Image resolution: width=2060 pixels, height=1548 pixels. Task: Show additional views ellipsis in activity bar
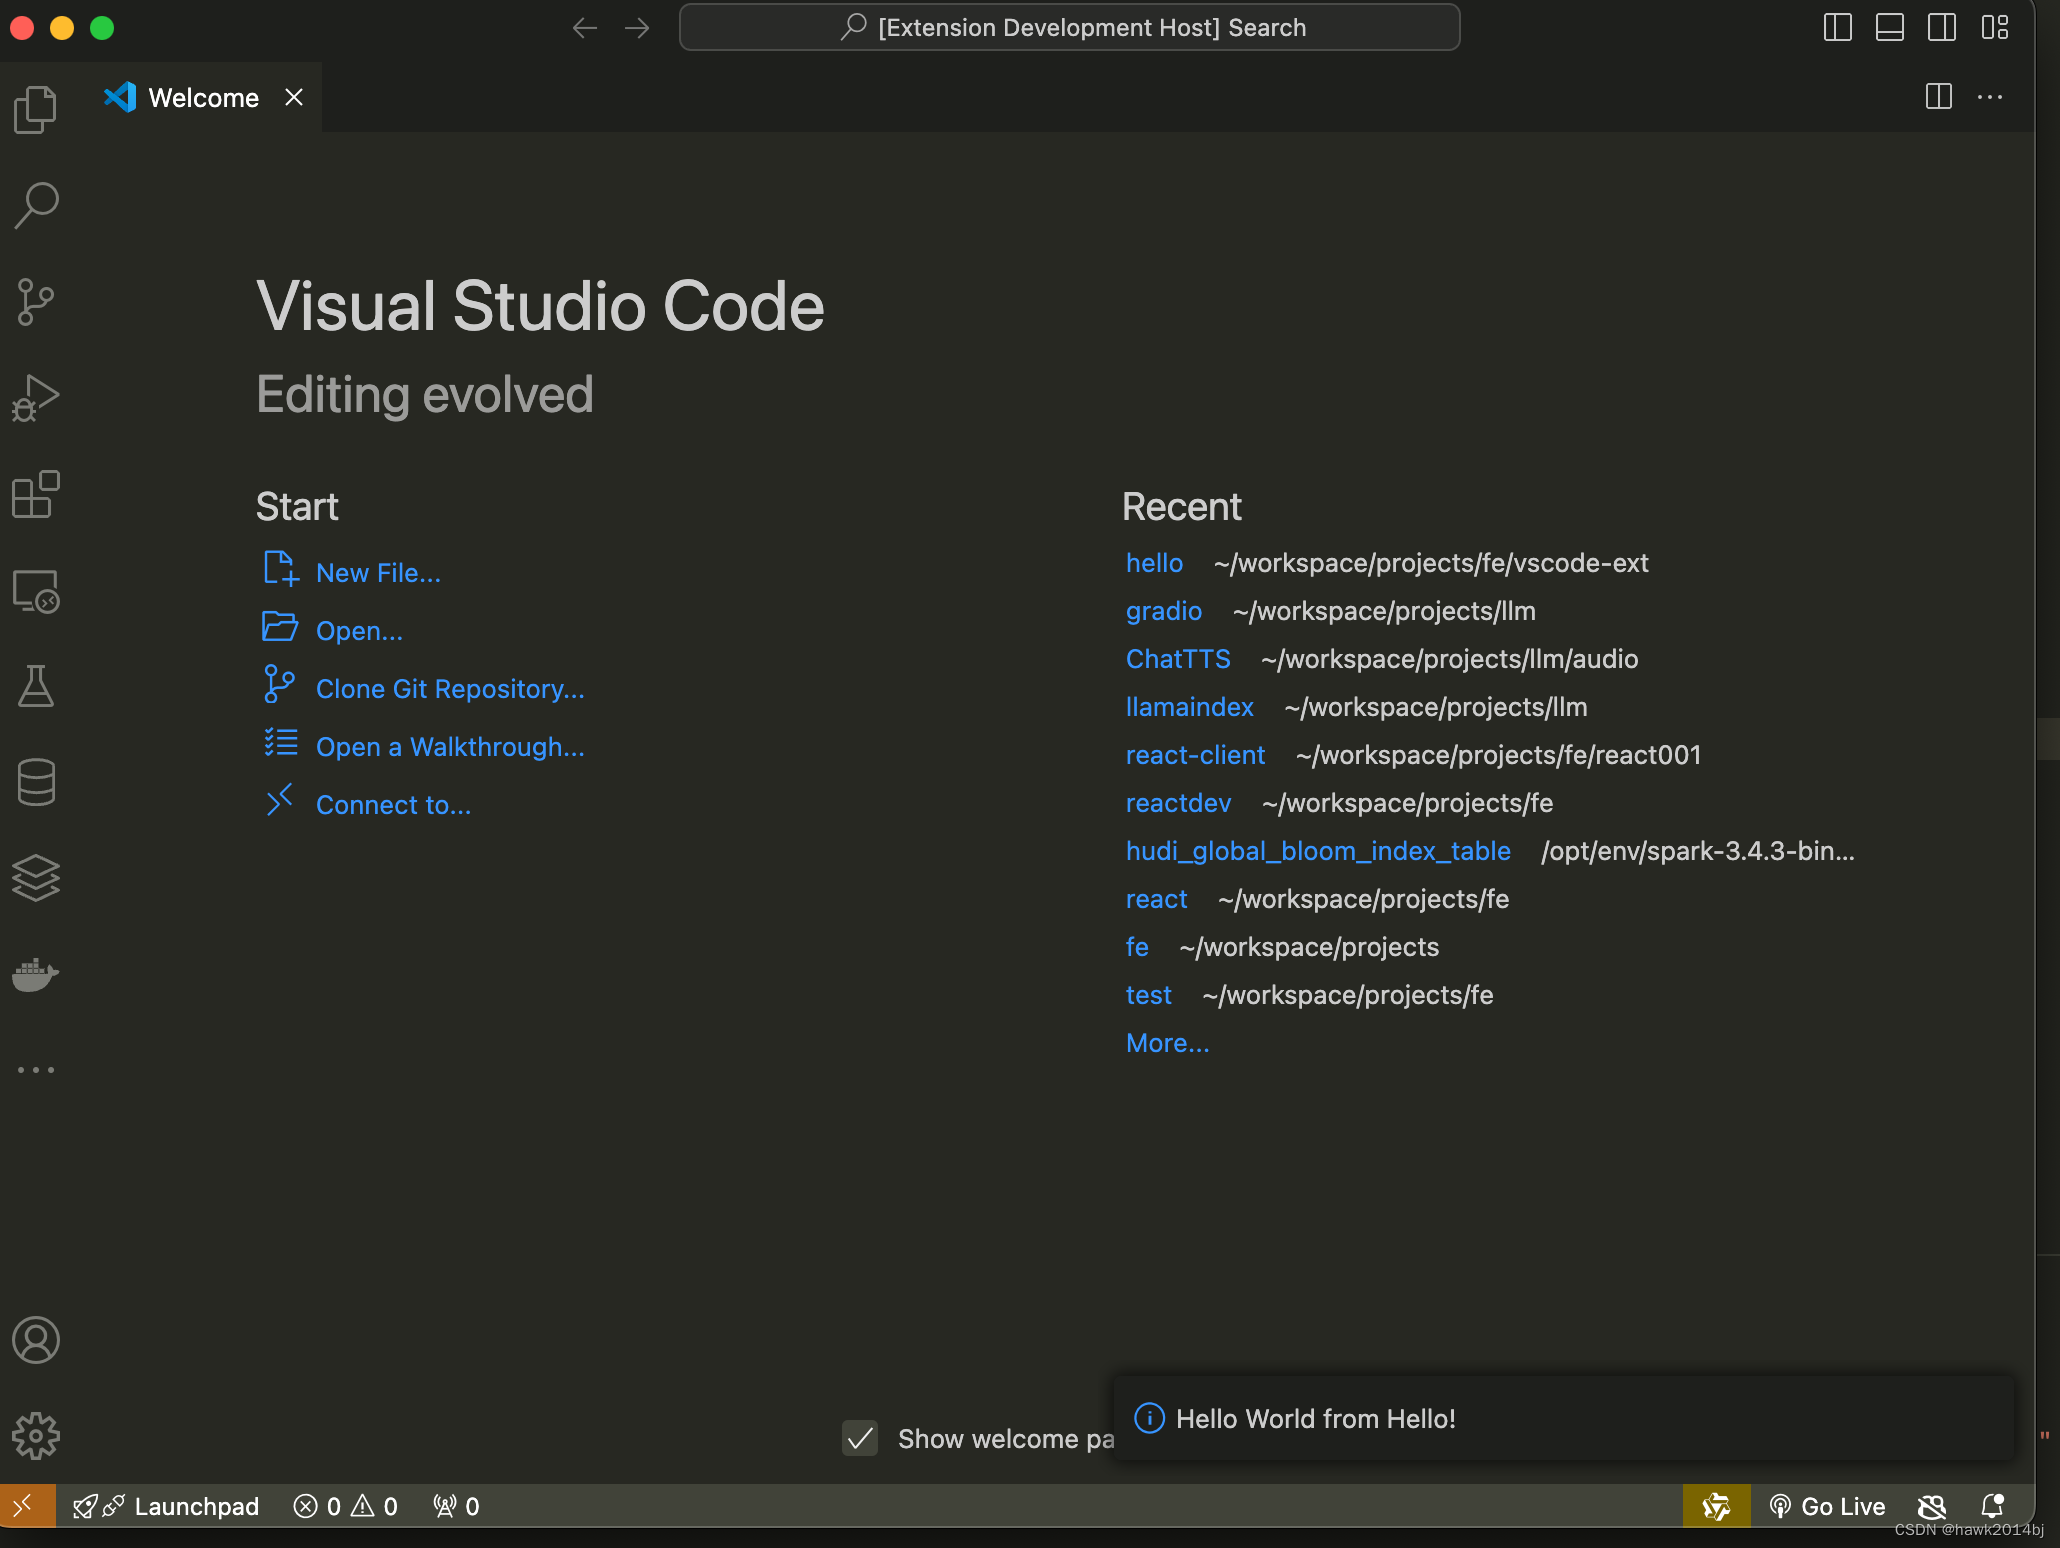(x=36, y=1070)
